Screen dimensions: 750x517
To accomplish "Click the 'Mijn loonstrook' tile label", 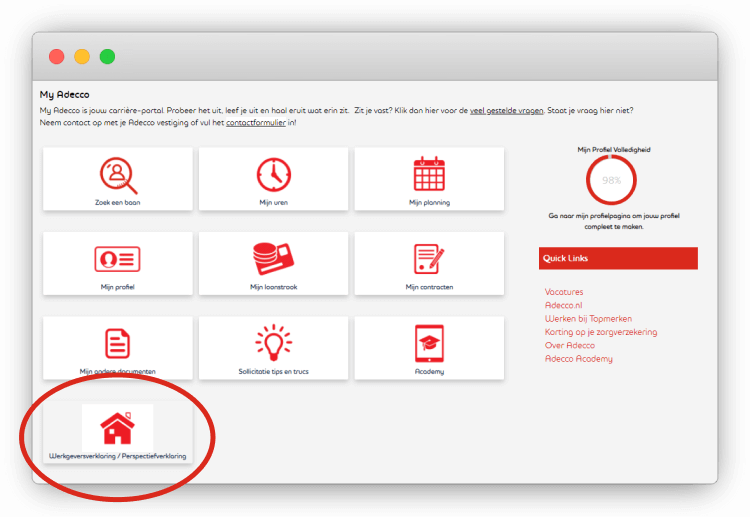I will pyautogui.click(x=274, y=287).
